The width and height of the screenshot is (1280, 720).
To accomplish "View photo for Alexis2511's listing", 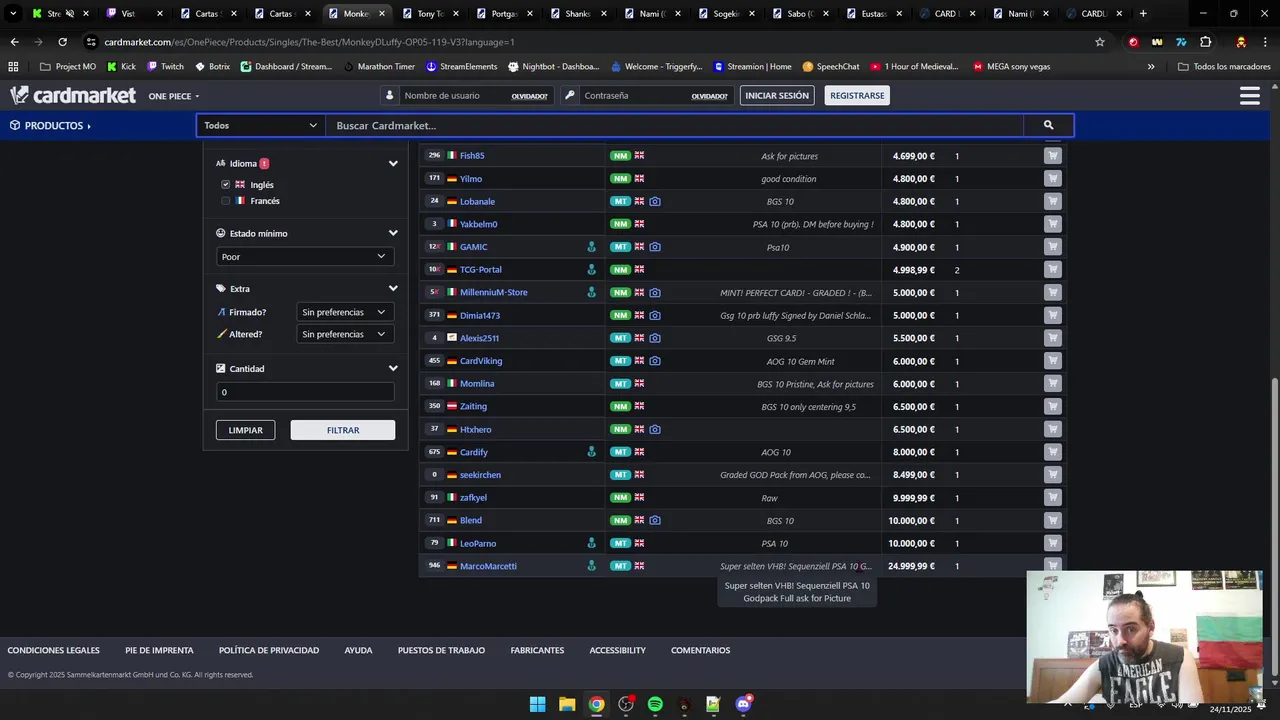I will point(655,338).
